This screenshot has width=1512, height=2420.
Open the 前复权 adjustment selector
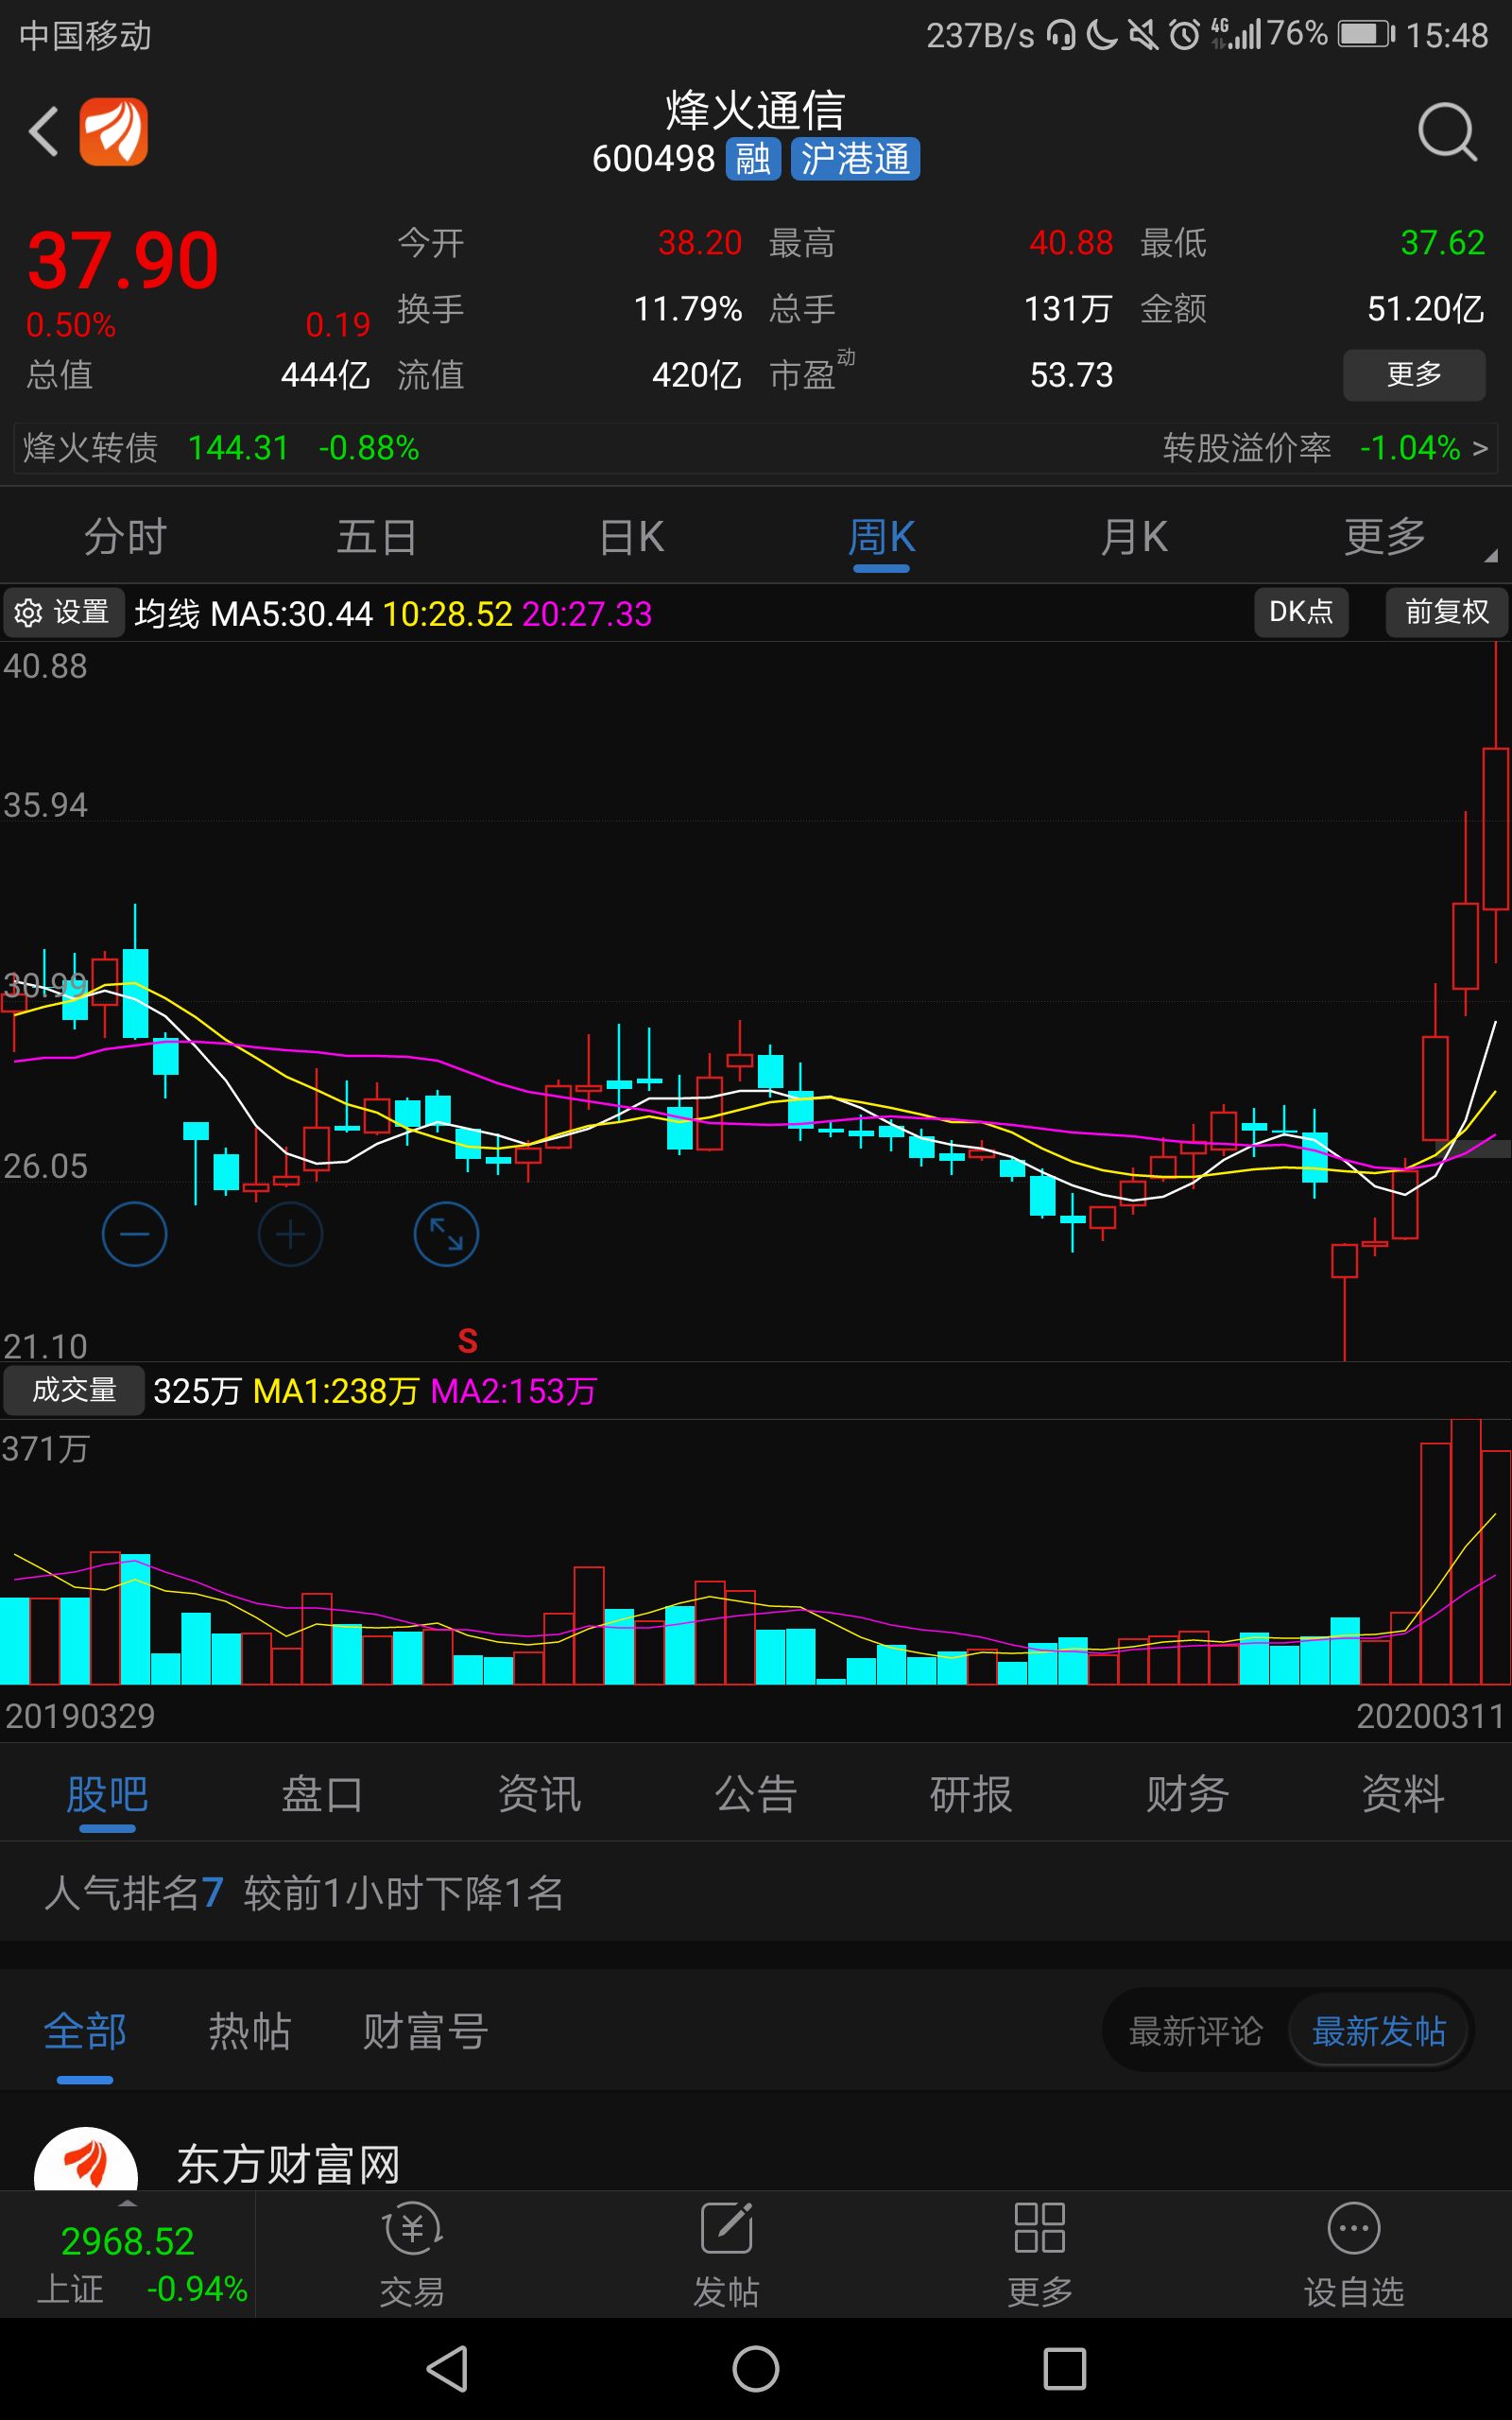coord(1446,612)
